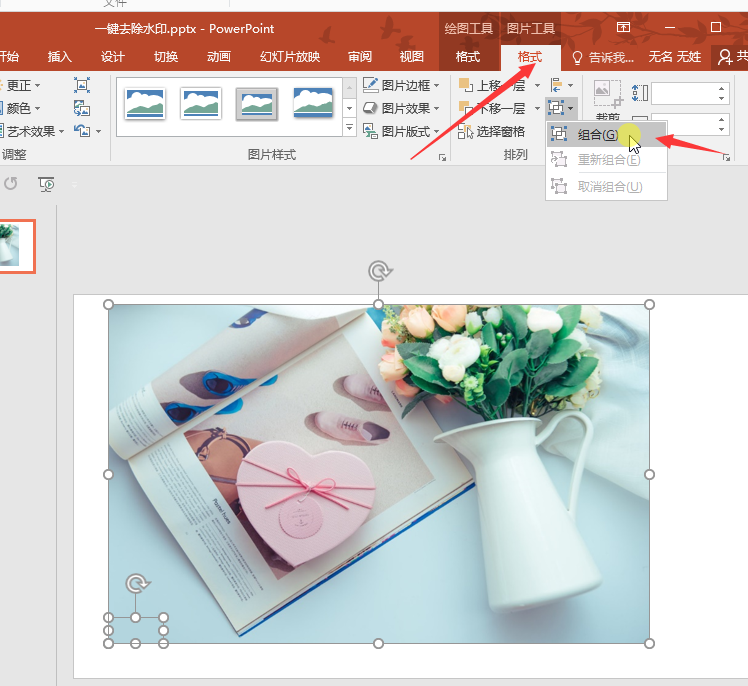Switch to the 切换 tab

(x=166, y=57)
